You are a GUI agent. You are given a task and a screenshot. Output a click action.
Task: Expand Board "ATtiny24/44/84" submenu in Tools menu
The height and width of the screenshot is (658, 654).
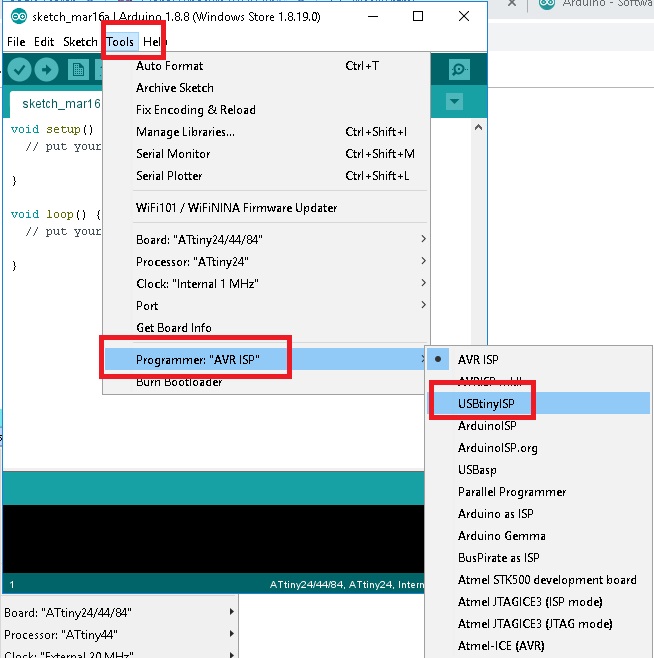click(266, 240)
